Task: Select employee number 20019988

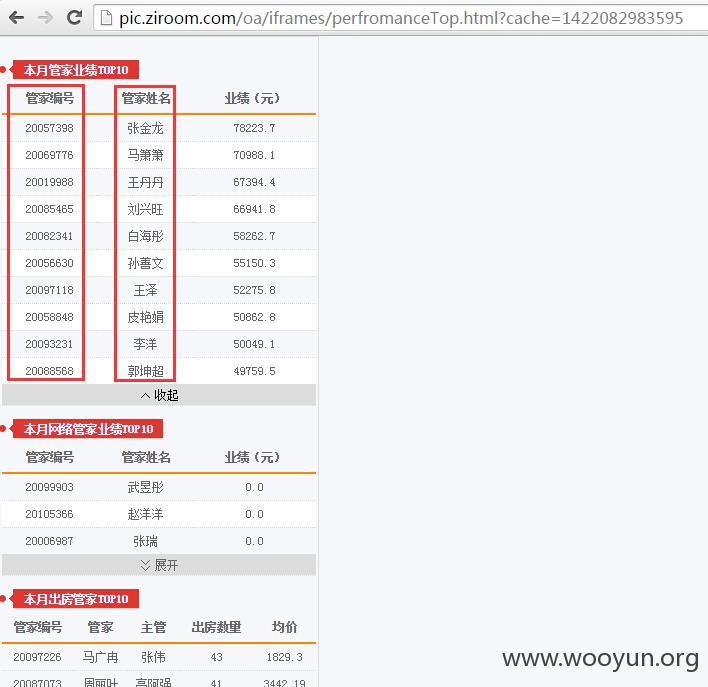Action: pos(49,182)
